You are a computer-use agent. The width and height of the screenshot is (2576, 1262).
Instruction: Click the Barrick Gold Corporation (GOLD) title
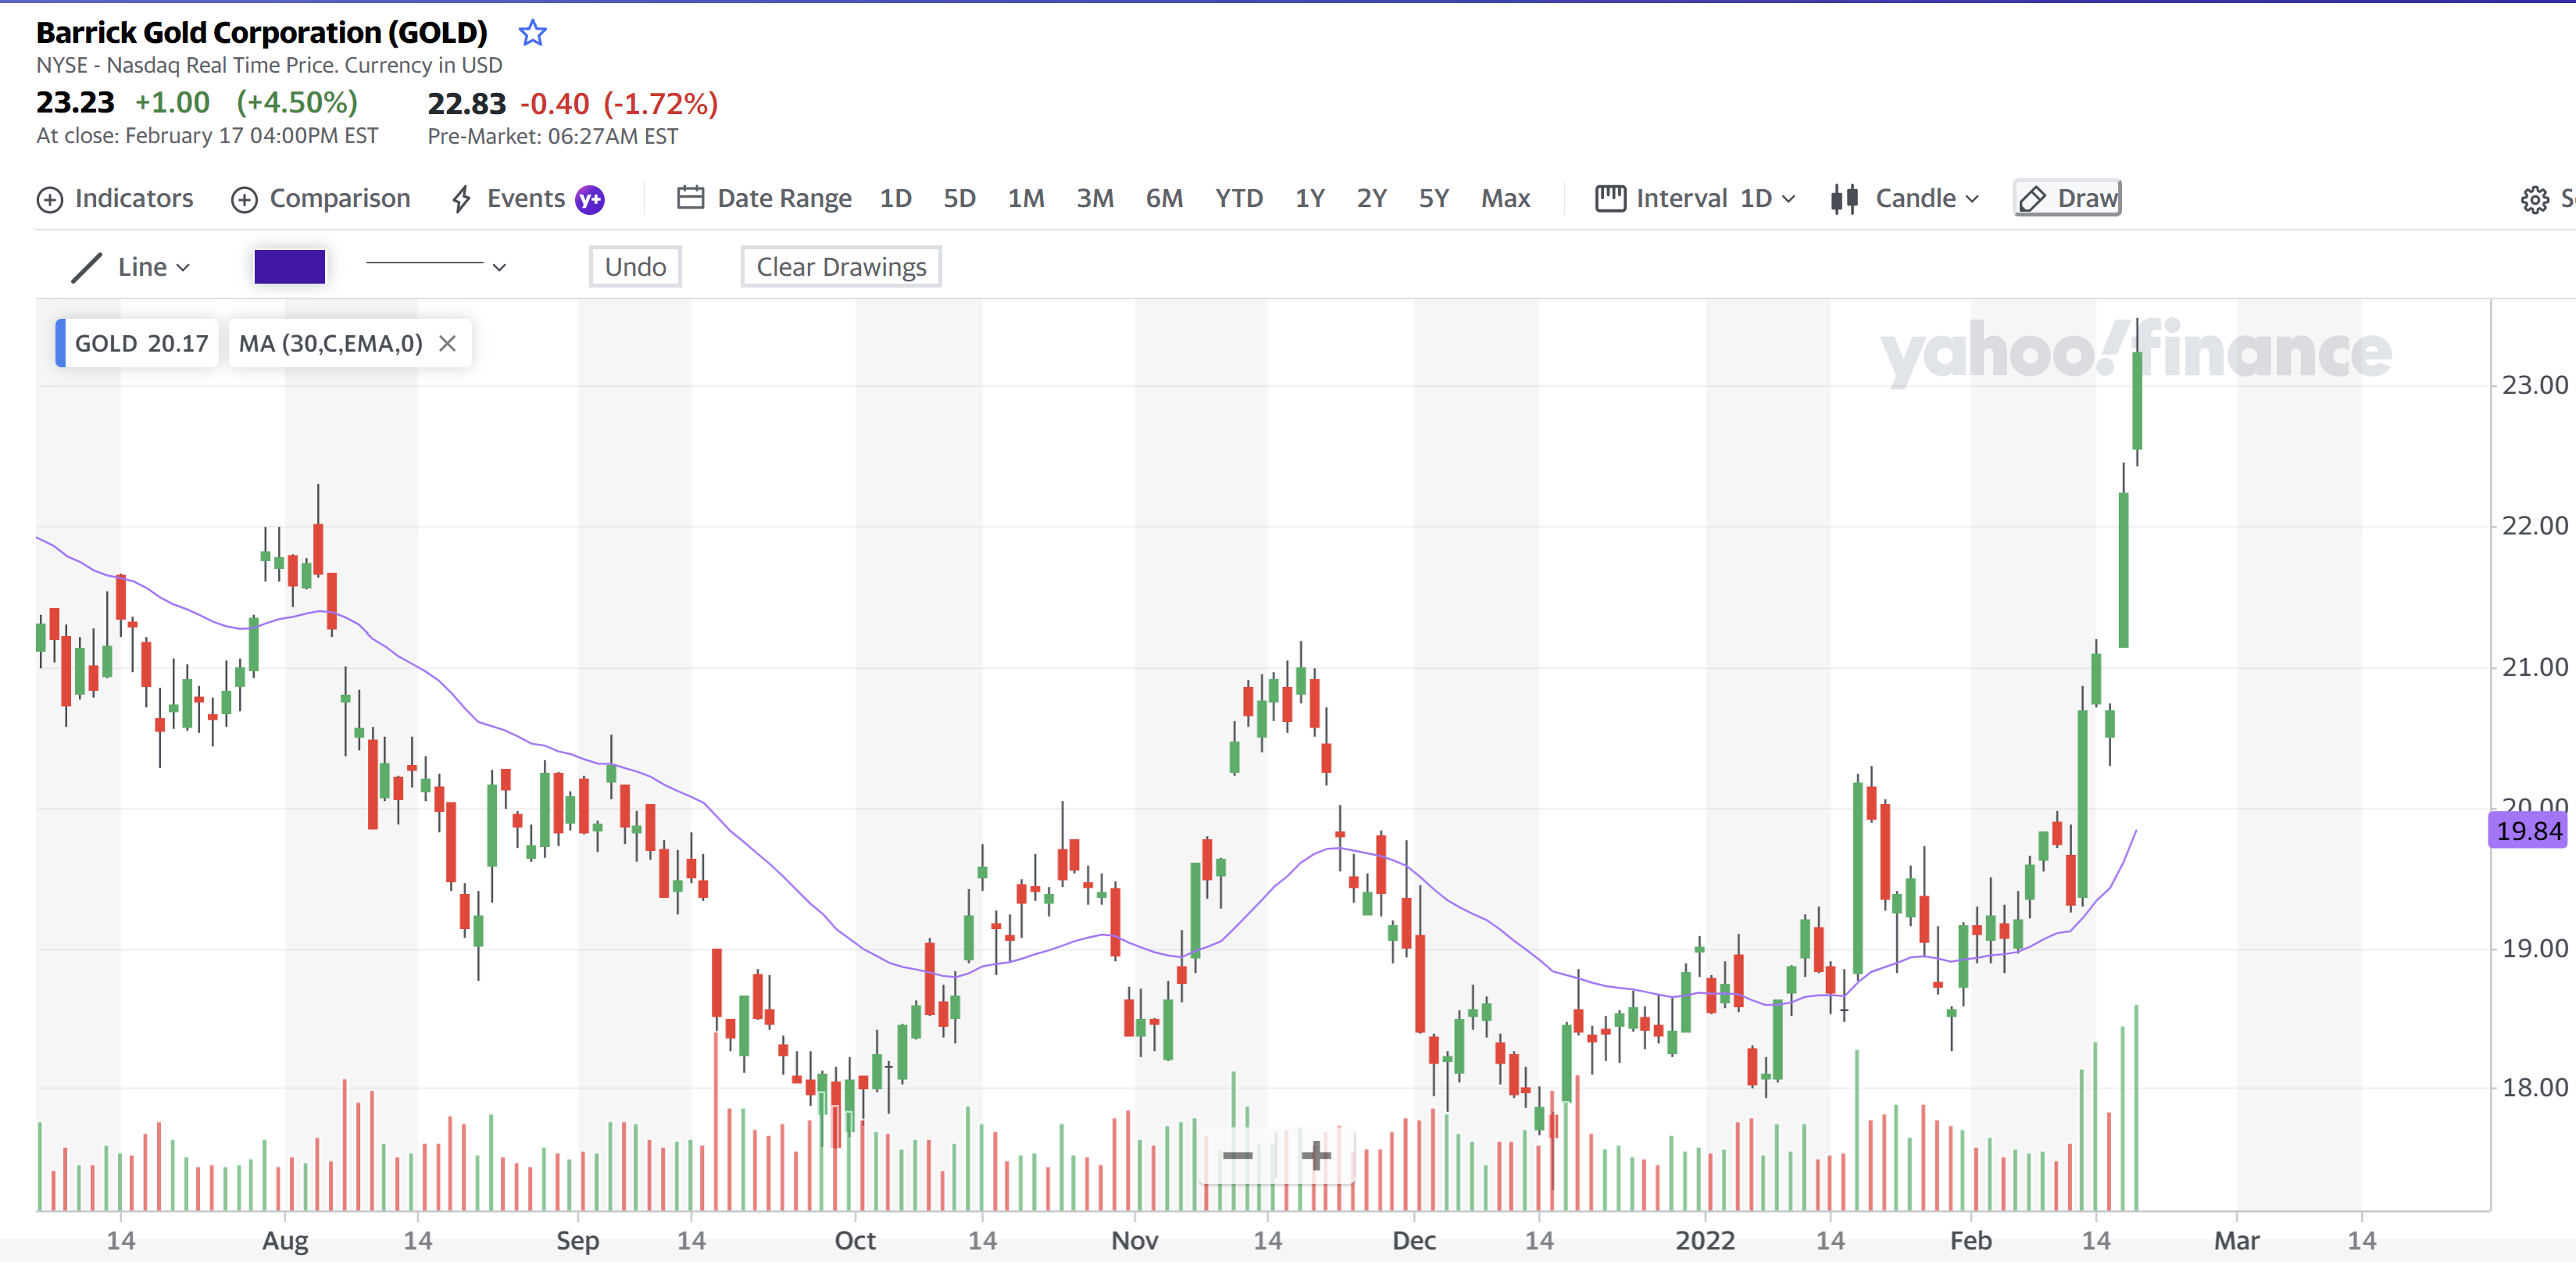pos(262,33)
